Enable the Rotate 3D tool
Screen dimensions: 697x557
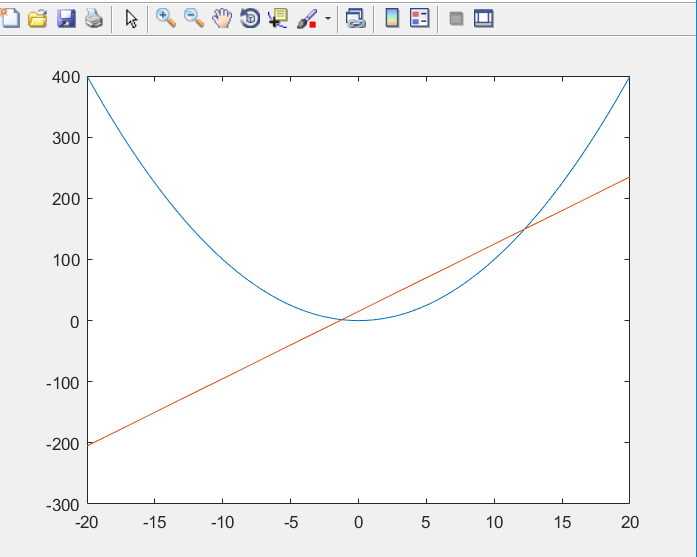(x=250, y=19)
